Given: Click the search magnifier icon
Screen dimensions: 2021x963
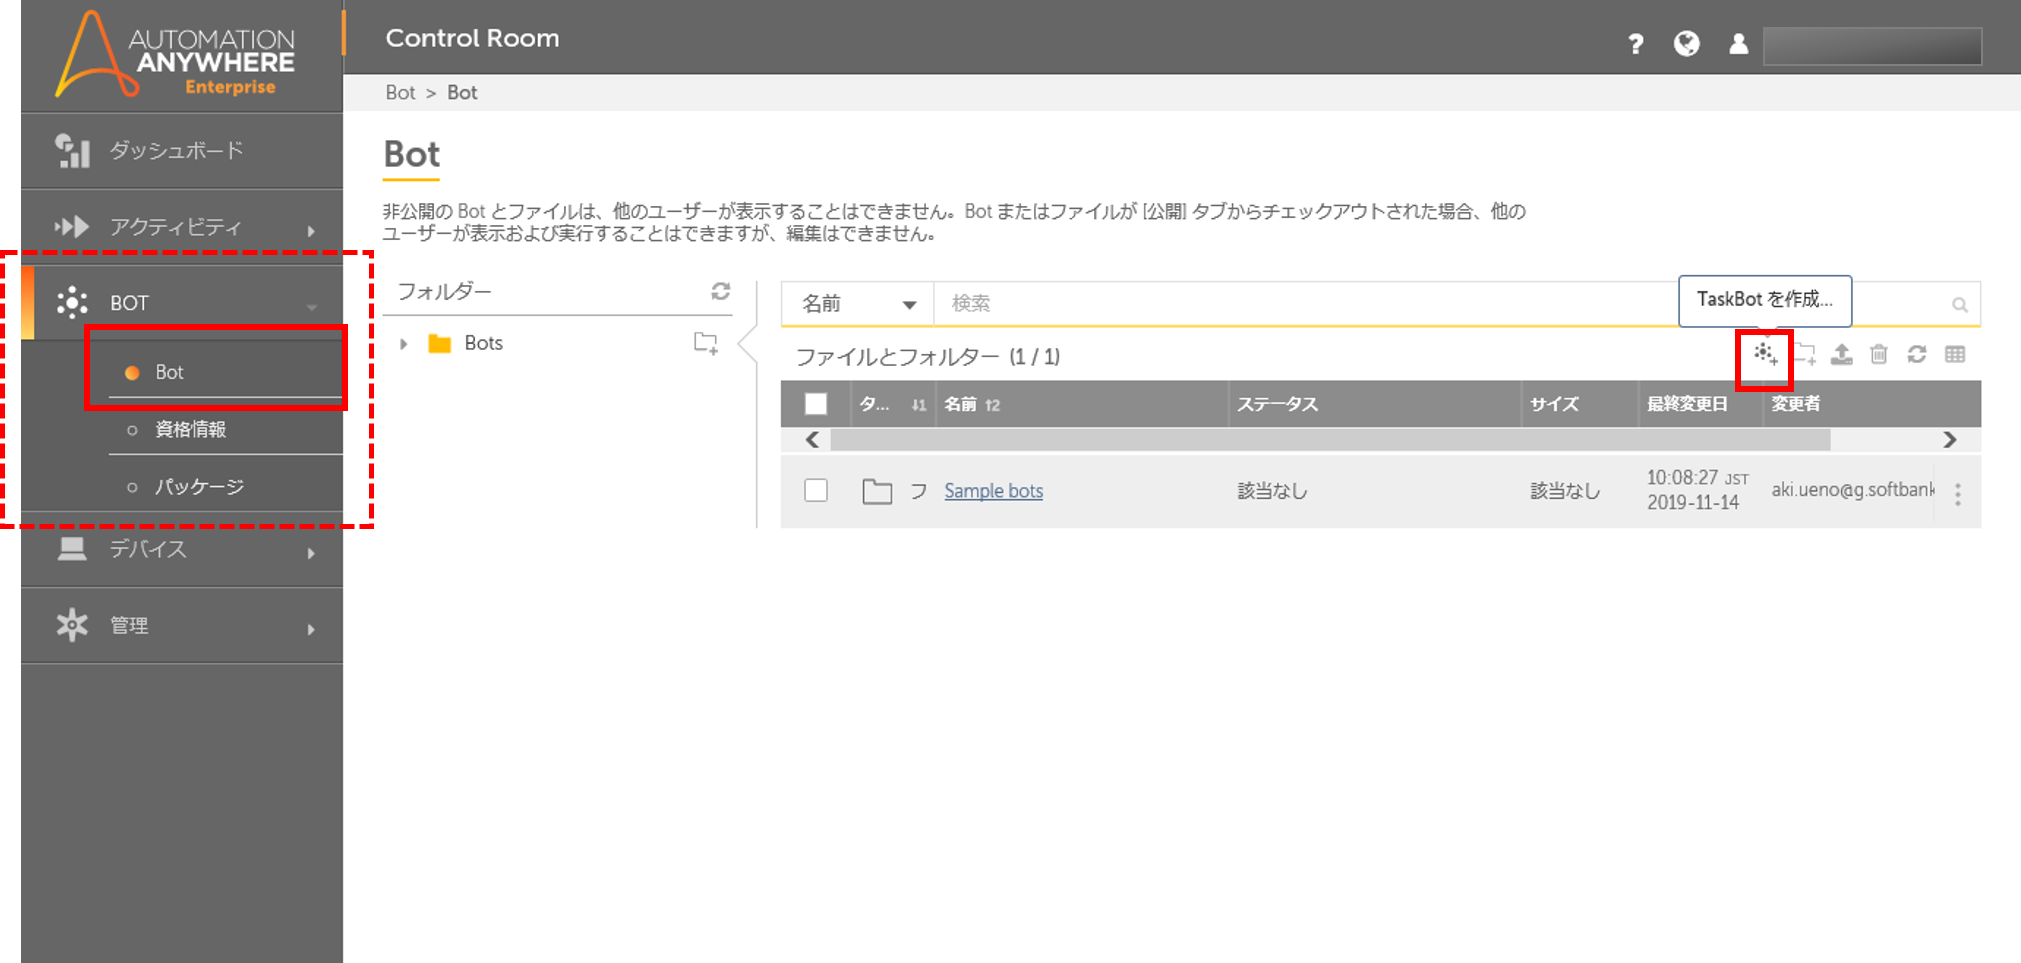Looking at the screenshot, I should [x=1960, y=305].
